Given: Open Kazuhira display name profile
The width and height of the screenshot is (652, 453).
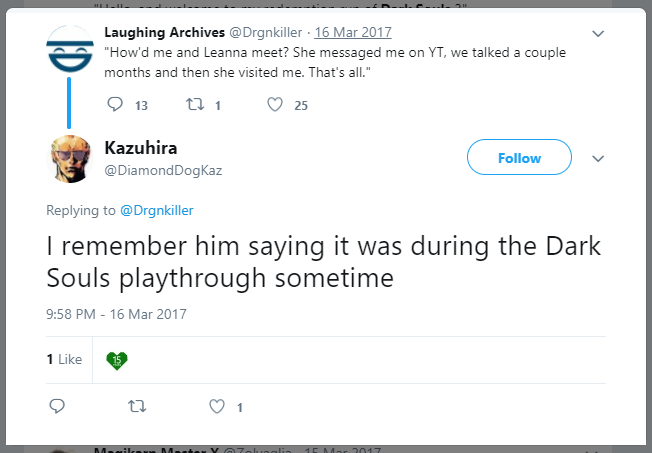Looking at the screenshot, I should click(141, 148).
